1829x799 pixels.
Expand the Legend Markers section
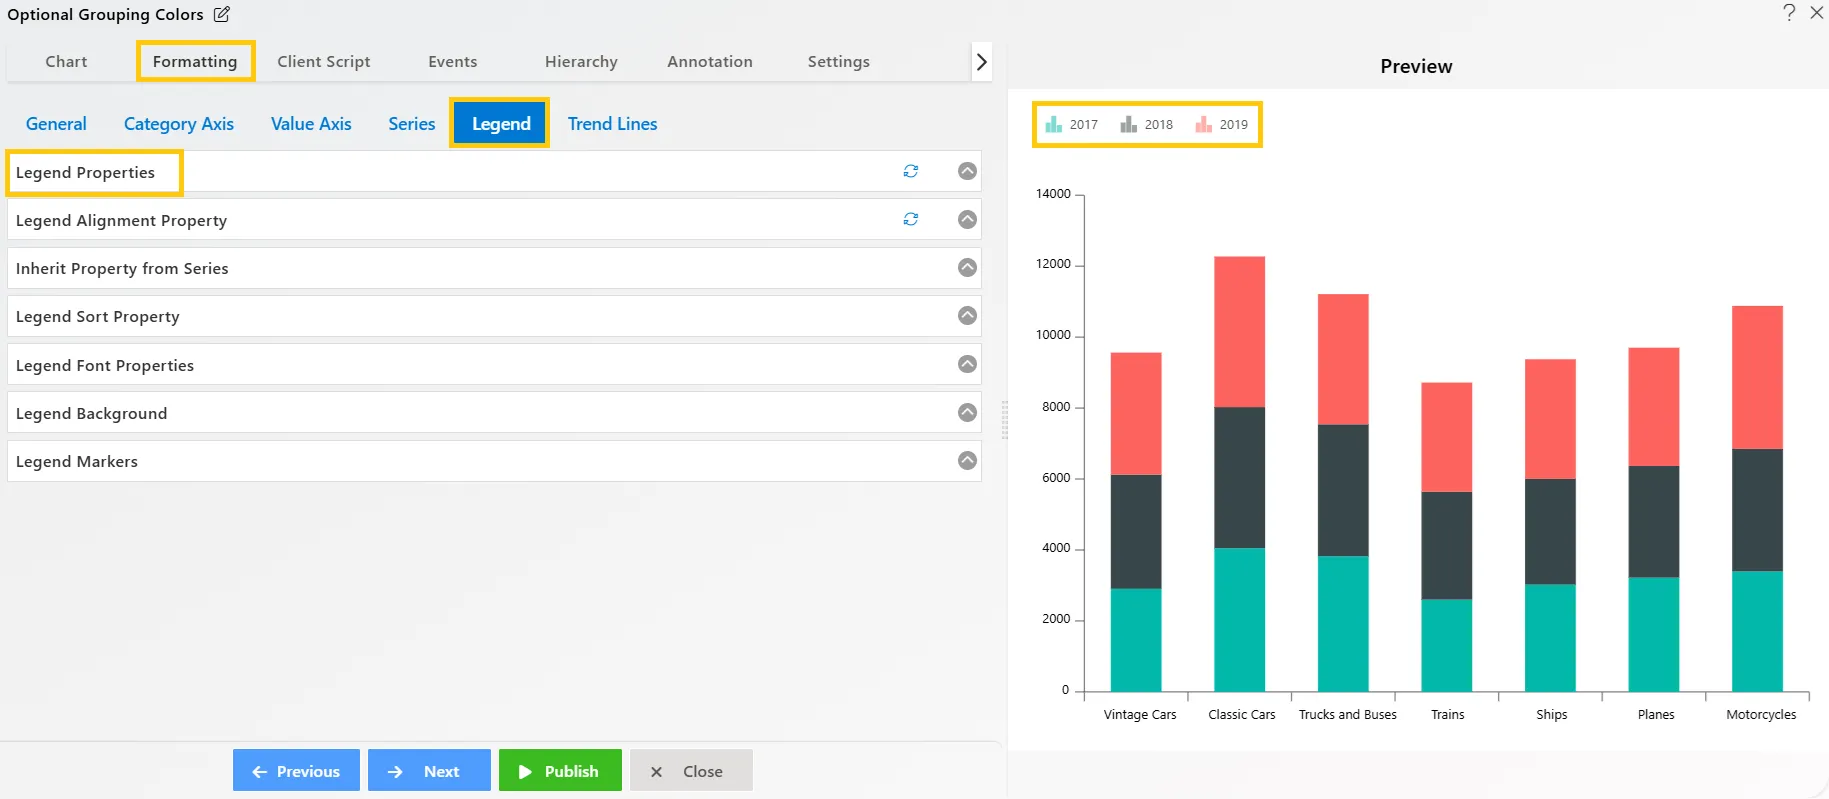967,460
